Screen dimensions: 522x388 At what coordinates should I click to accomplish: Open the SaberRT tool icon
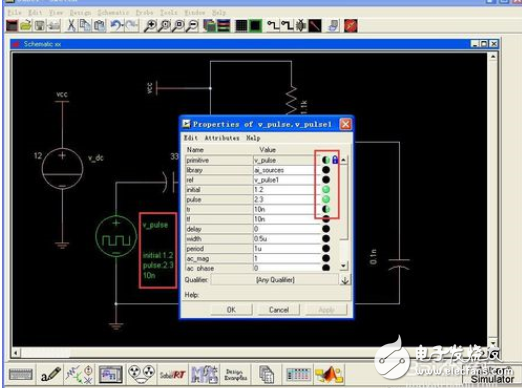172,375
